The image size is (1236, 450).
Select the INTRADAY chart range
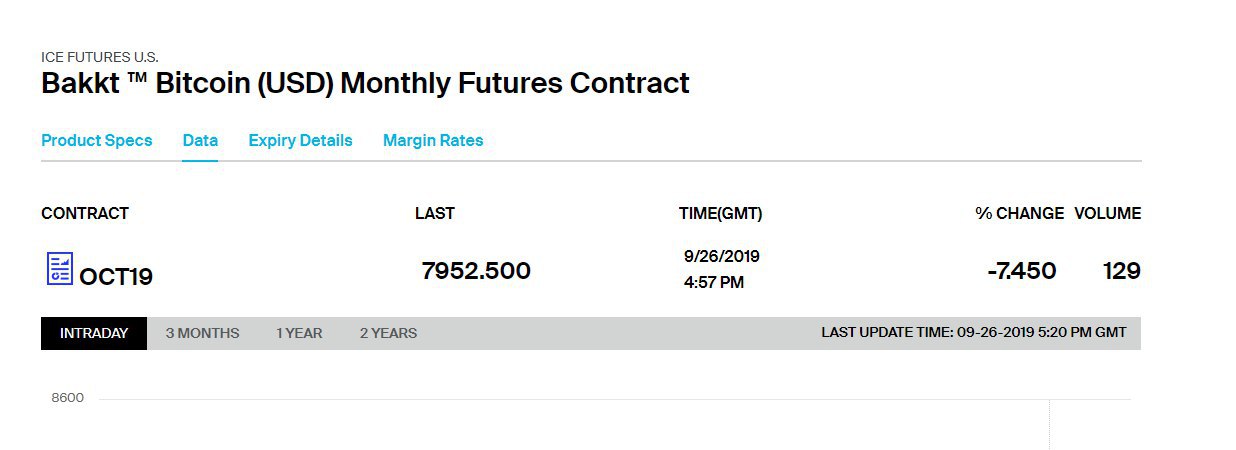tap(94, 333)
